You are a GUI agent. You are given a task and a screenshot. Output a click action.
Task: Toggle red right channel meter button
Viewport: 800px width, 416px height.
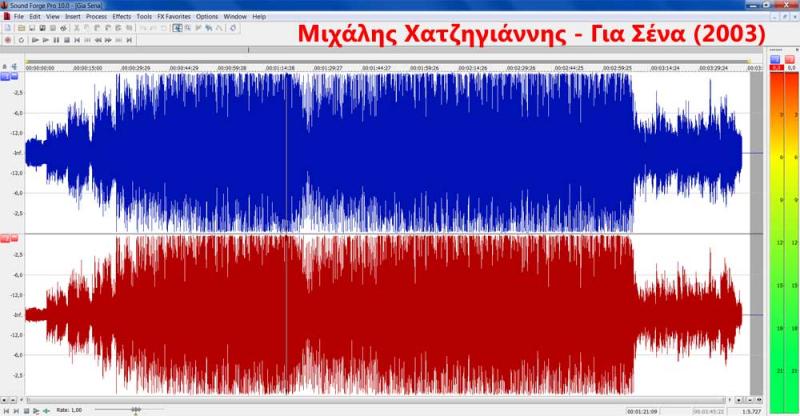[789, 59]
